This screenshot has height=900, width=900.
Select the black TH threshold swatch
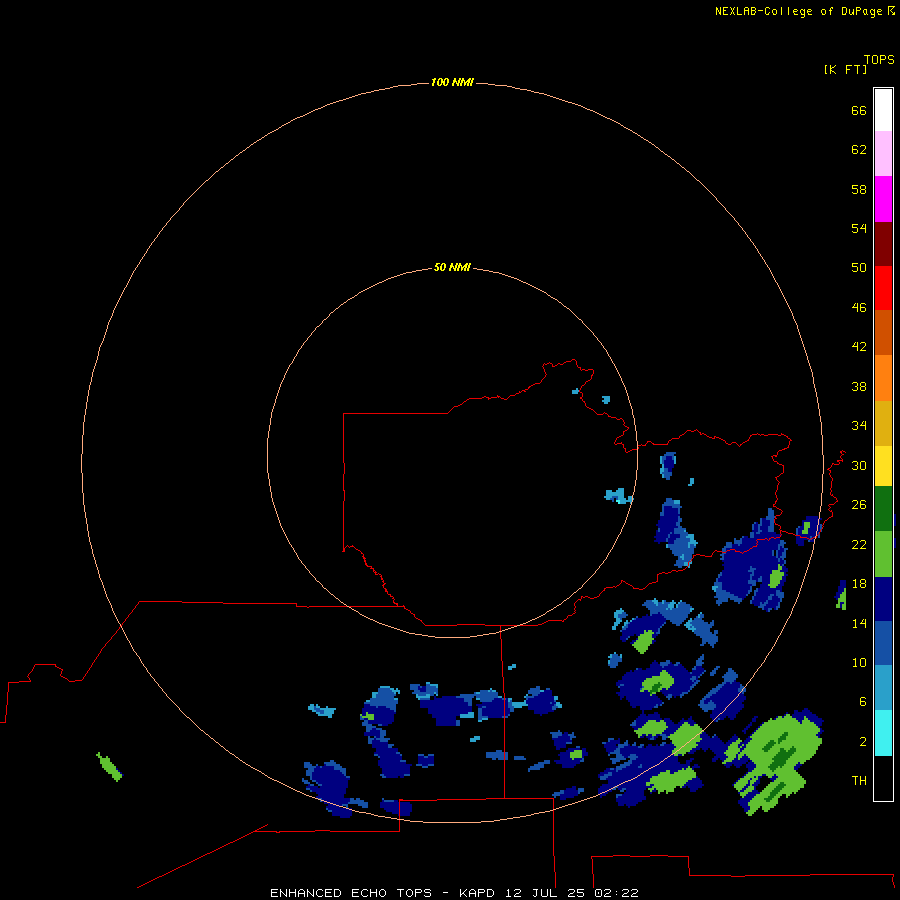point(883,778)
